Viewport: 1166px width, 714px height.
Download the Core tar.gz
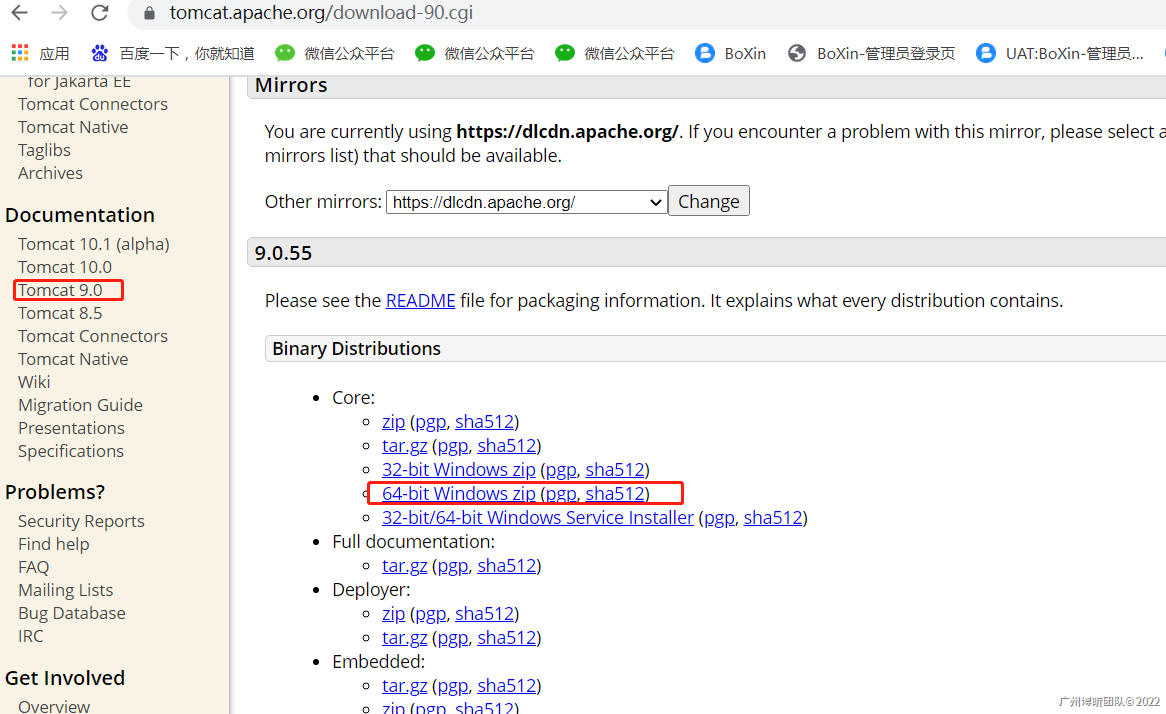point(405,446)
